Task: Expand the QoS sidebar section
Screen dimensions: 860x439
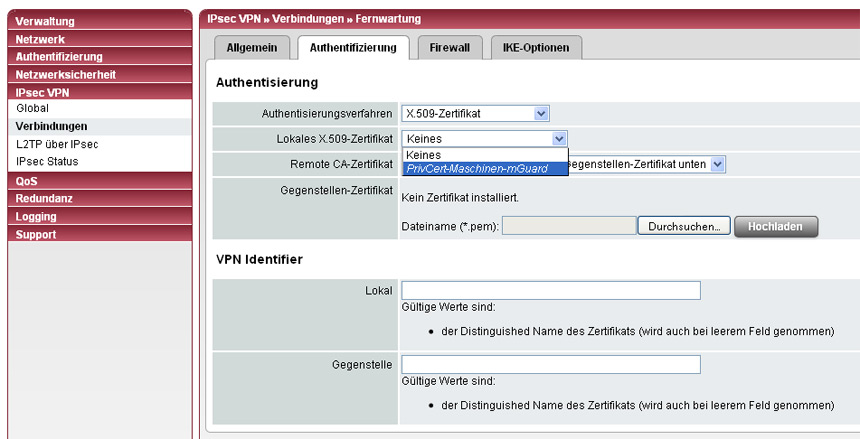Action: (27, 181)
